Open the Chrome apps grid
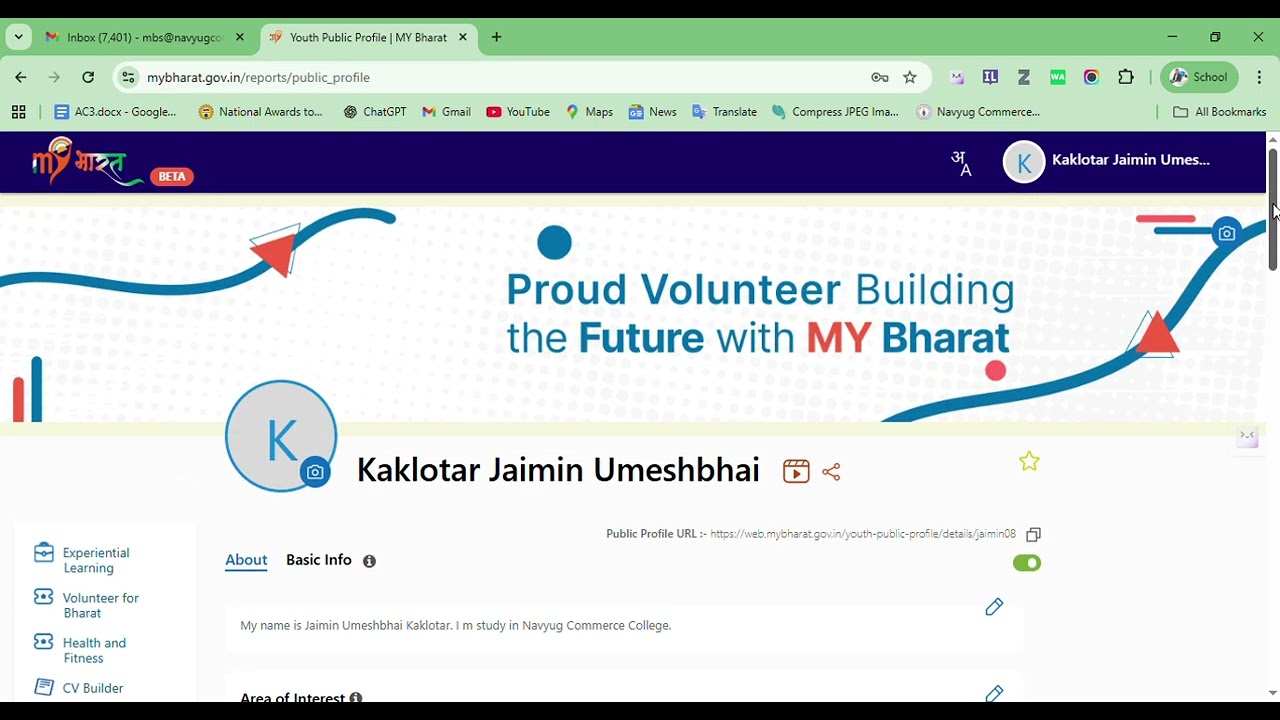1280x720 pixels. pos(18,112)
